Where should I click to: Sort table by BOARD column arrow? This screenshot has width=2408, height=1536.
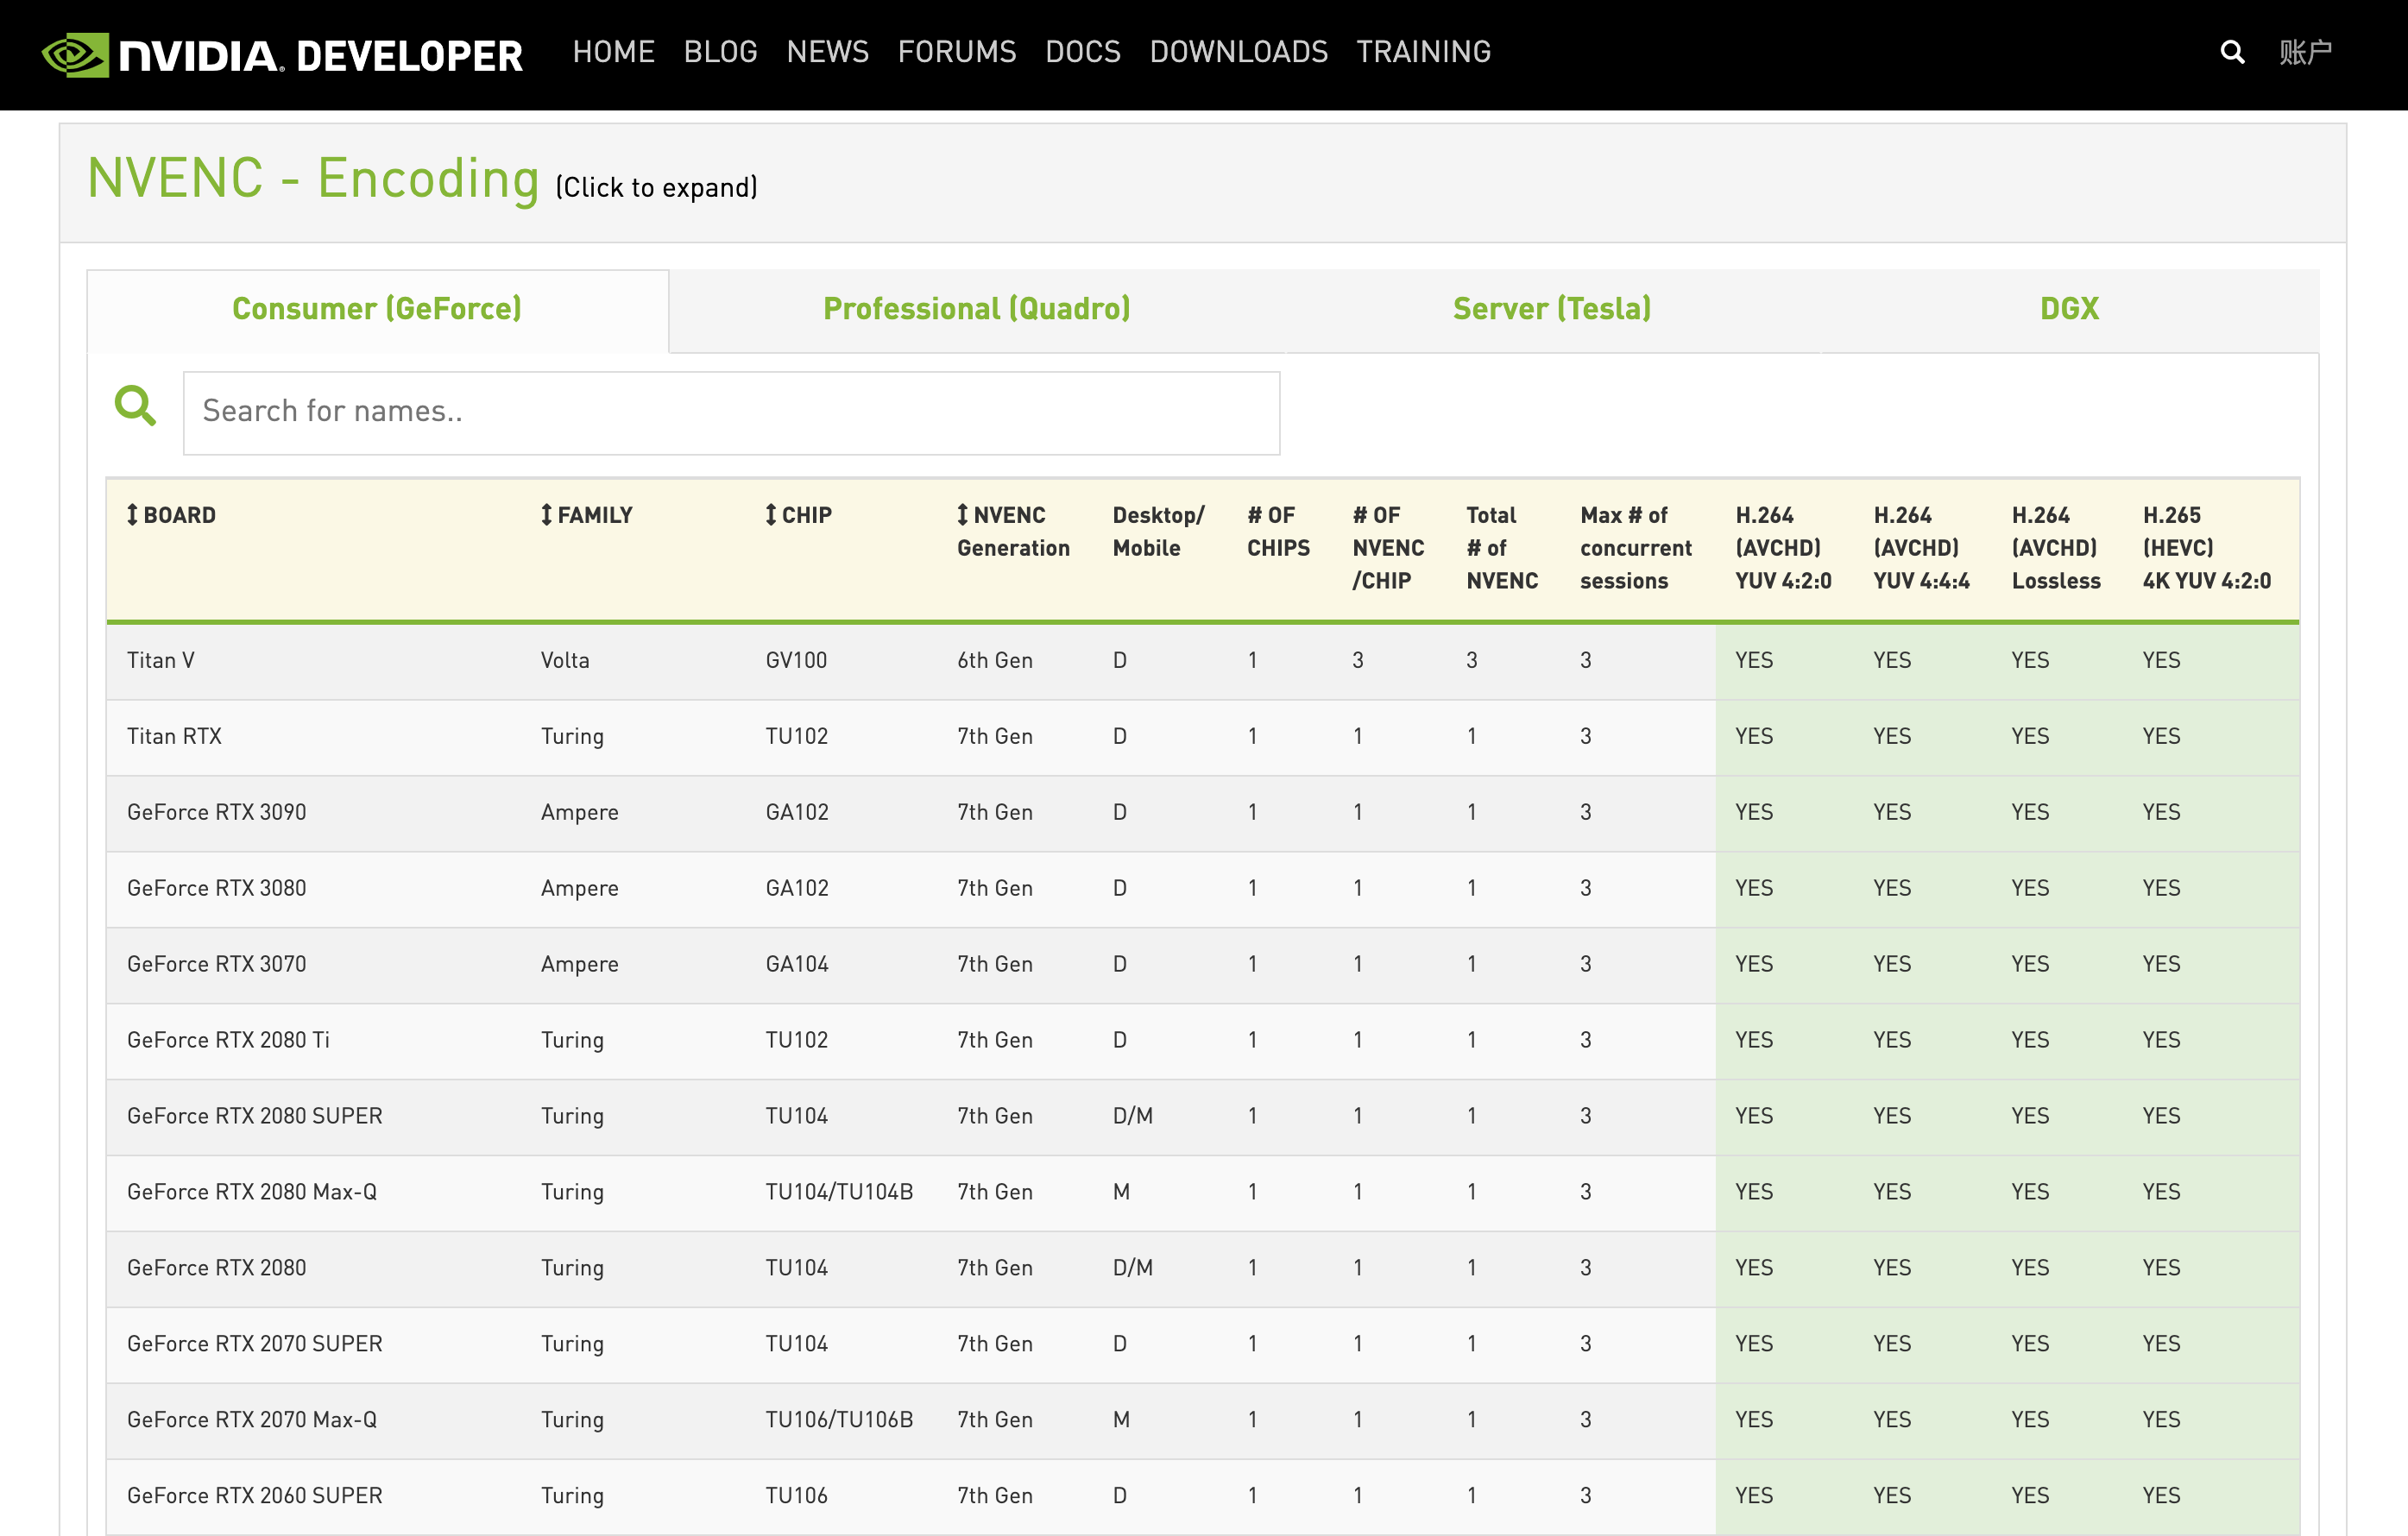(132, 515)
